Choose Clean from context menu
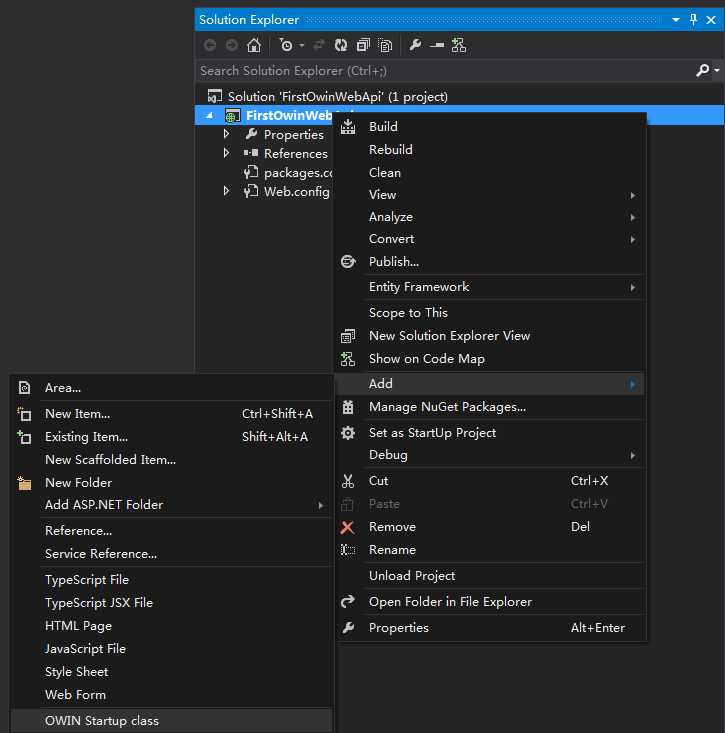725x733 pixels. (490, 172)
